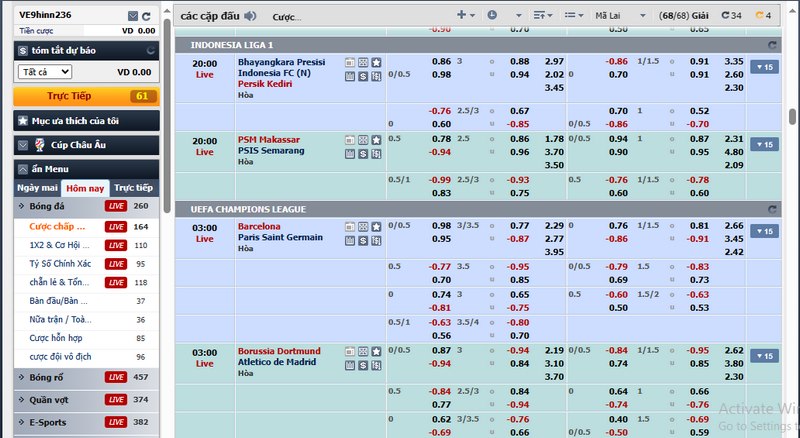Switch to the Trực tiếp sidebar tab

click(x=133, y=188)
